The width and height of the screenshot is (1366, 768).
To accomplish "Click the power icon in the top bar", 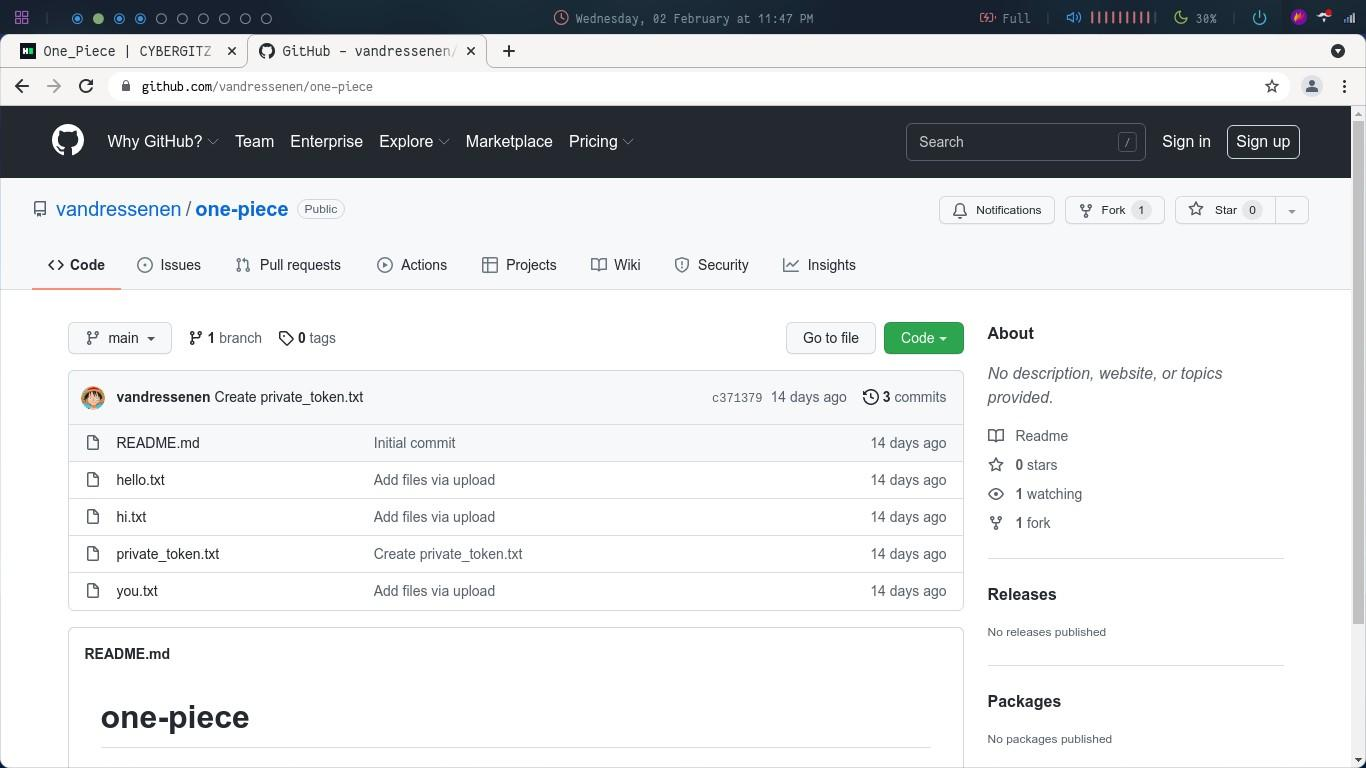I will coord(1259,18).
